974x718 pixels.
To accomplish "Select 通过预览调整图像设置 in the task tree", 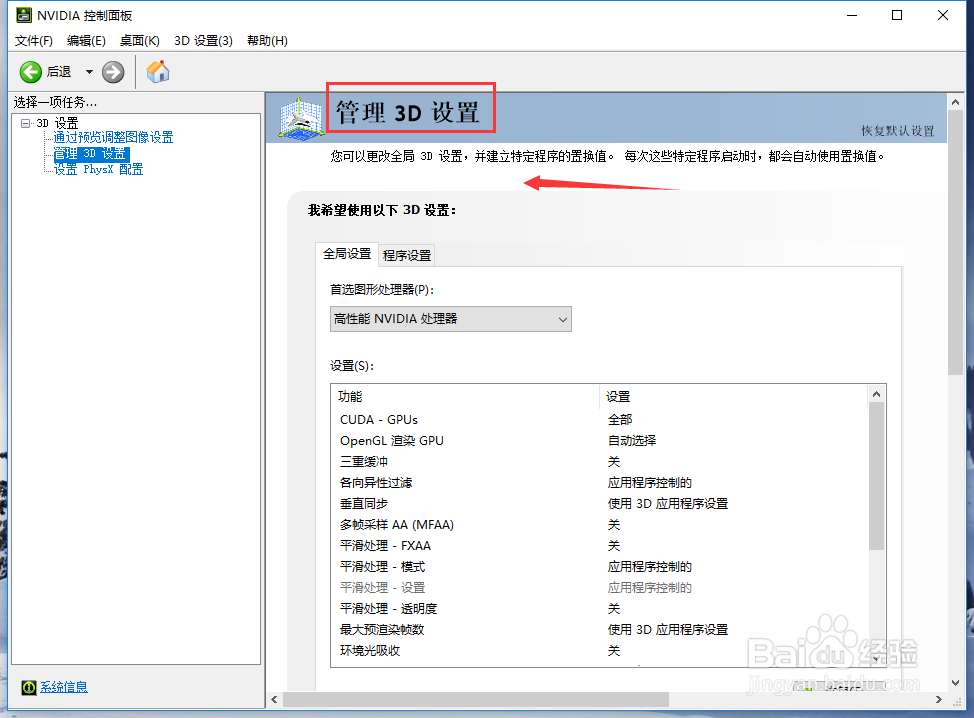I will [x=113, y=137].
